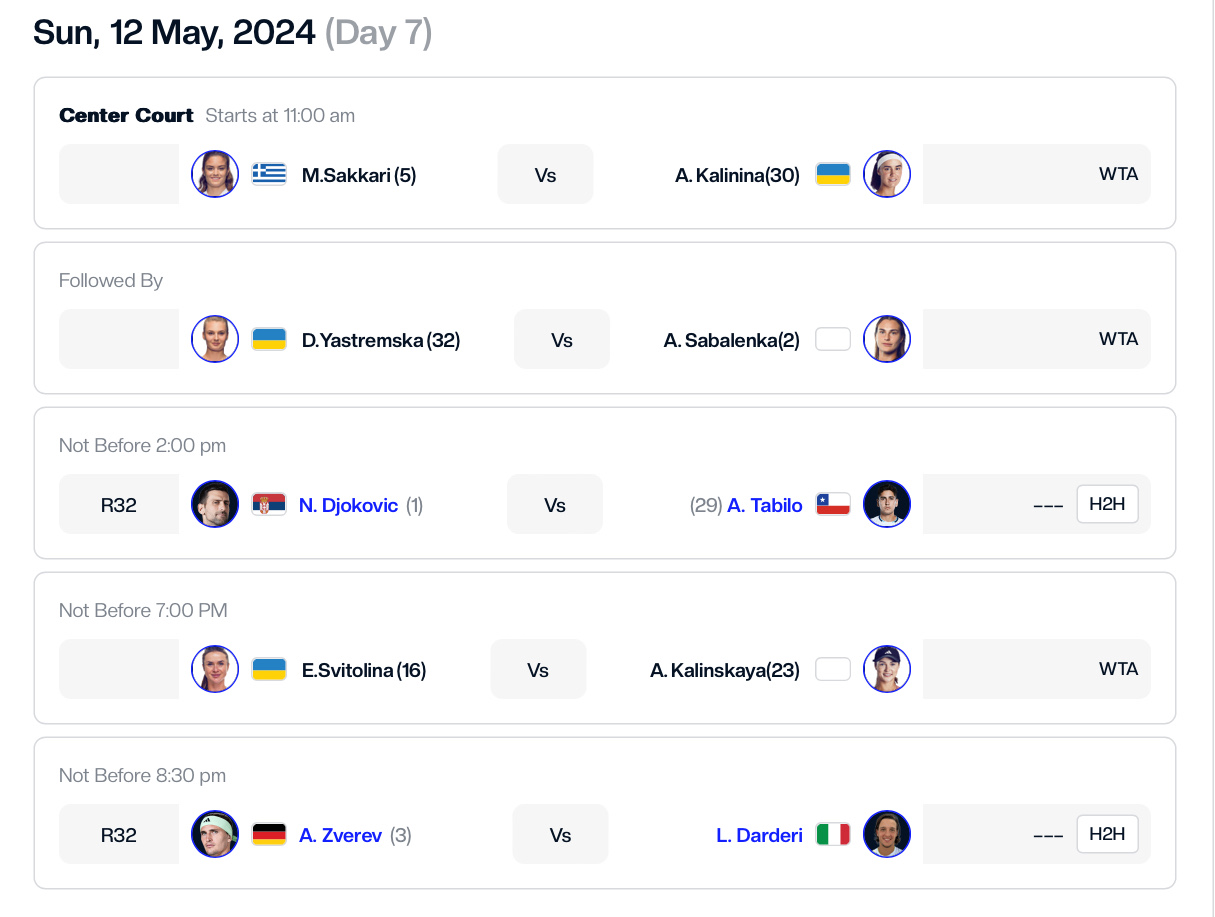Click A. Kalinskaya's player photo
Screen dimensions: 1215x917
coord(887,669)
